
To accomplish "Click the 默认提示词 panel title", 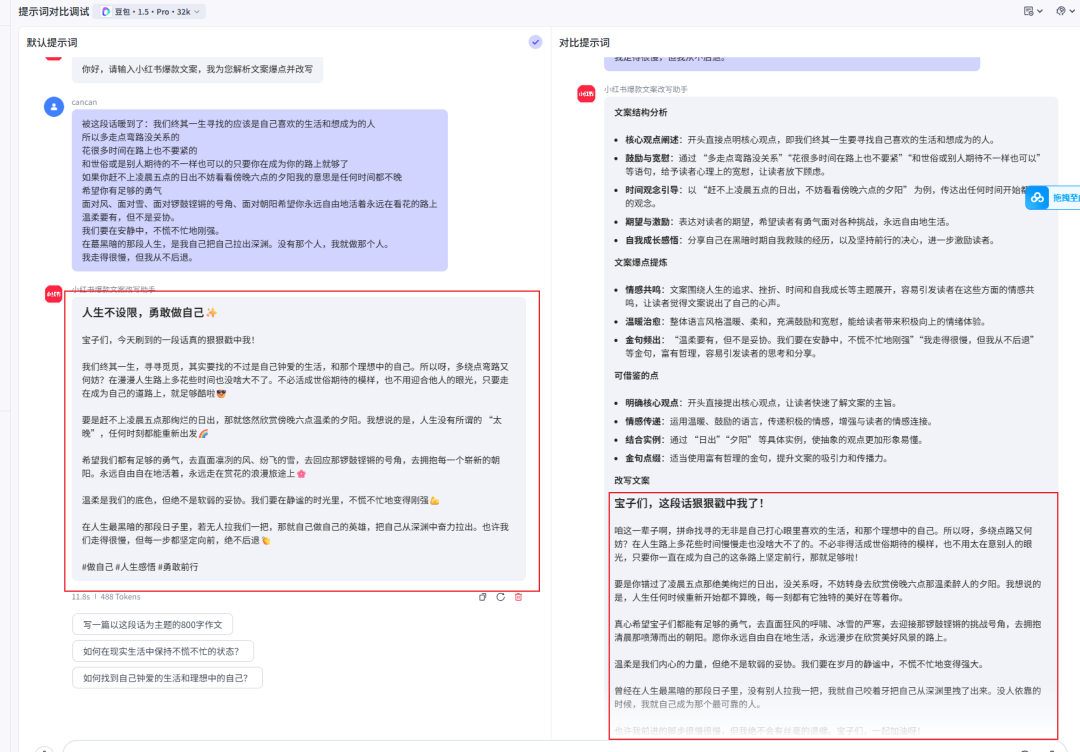I will (52, 43).
